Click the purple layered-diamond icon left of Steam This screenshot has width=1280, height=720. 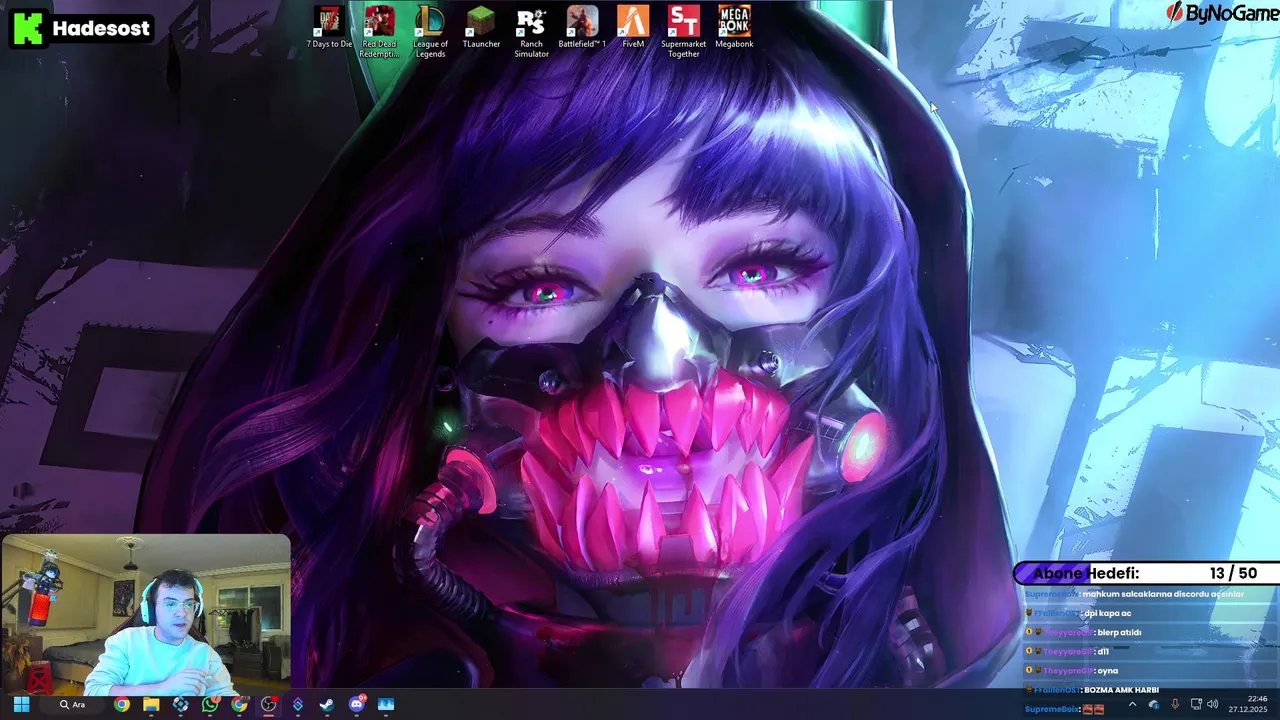pos(298,704)
